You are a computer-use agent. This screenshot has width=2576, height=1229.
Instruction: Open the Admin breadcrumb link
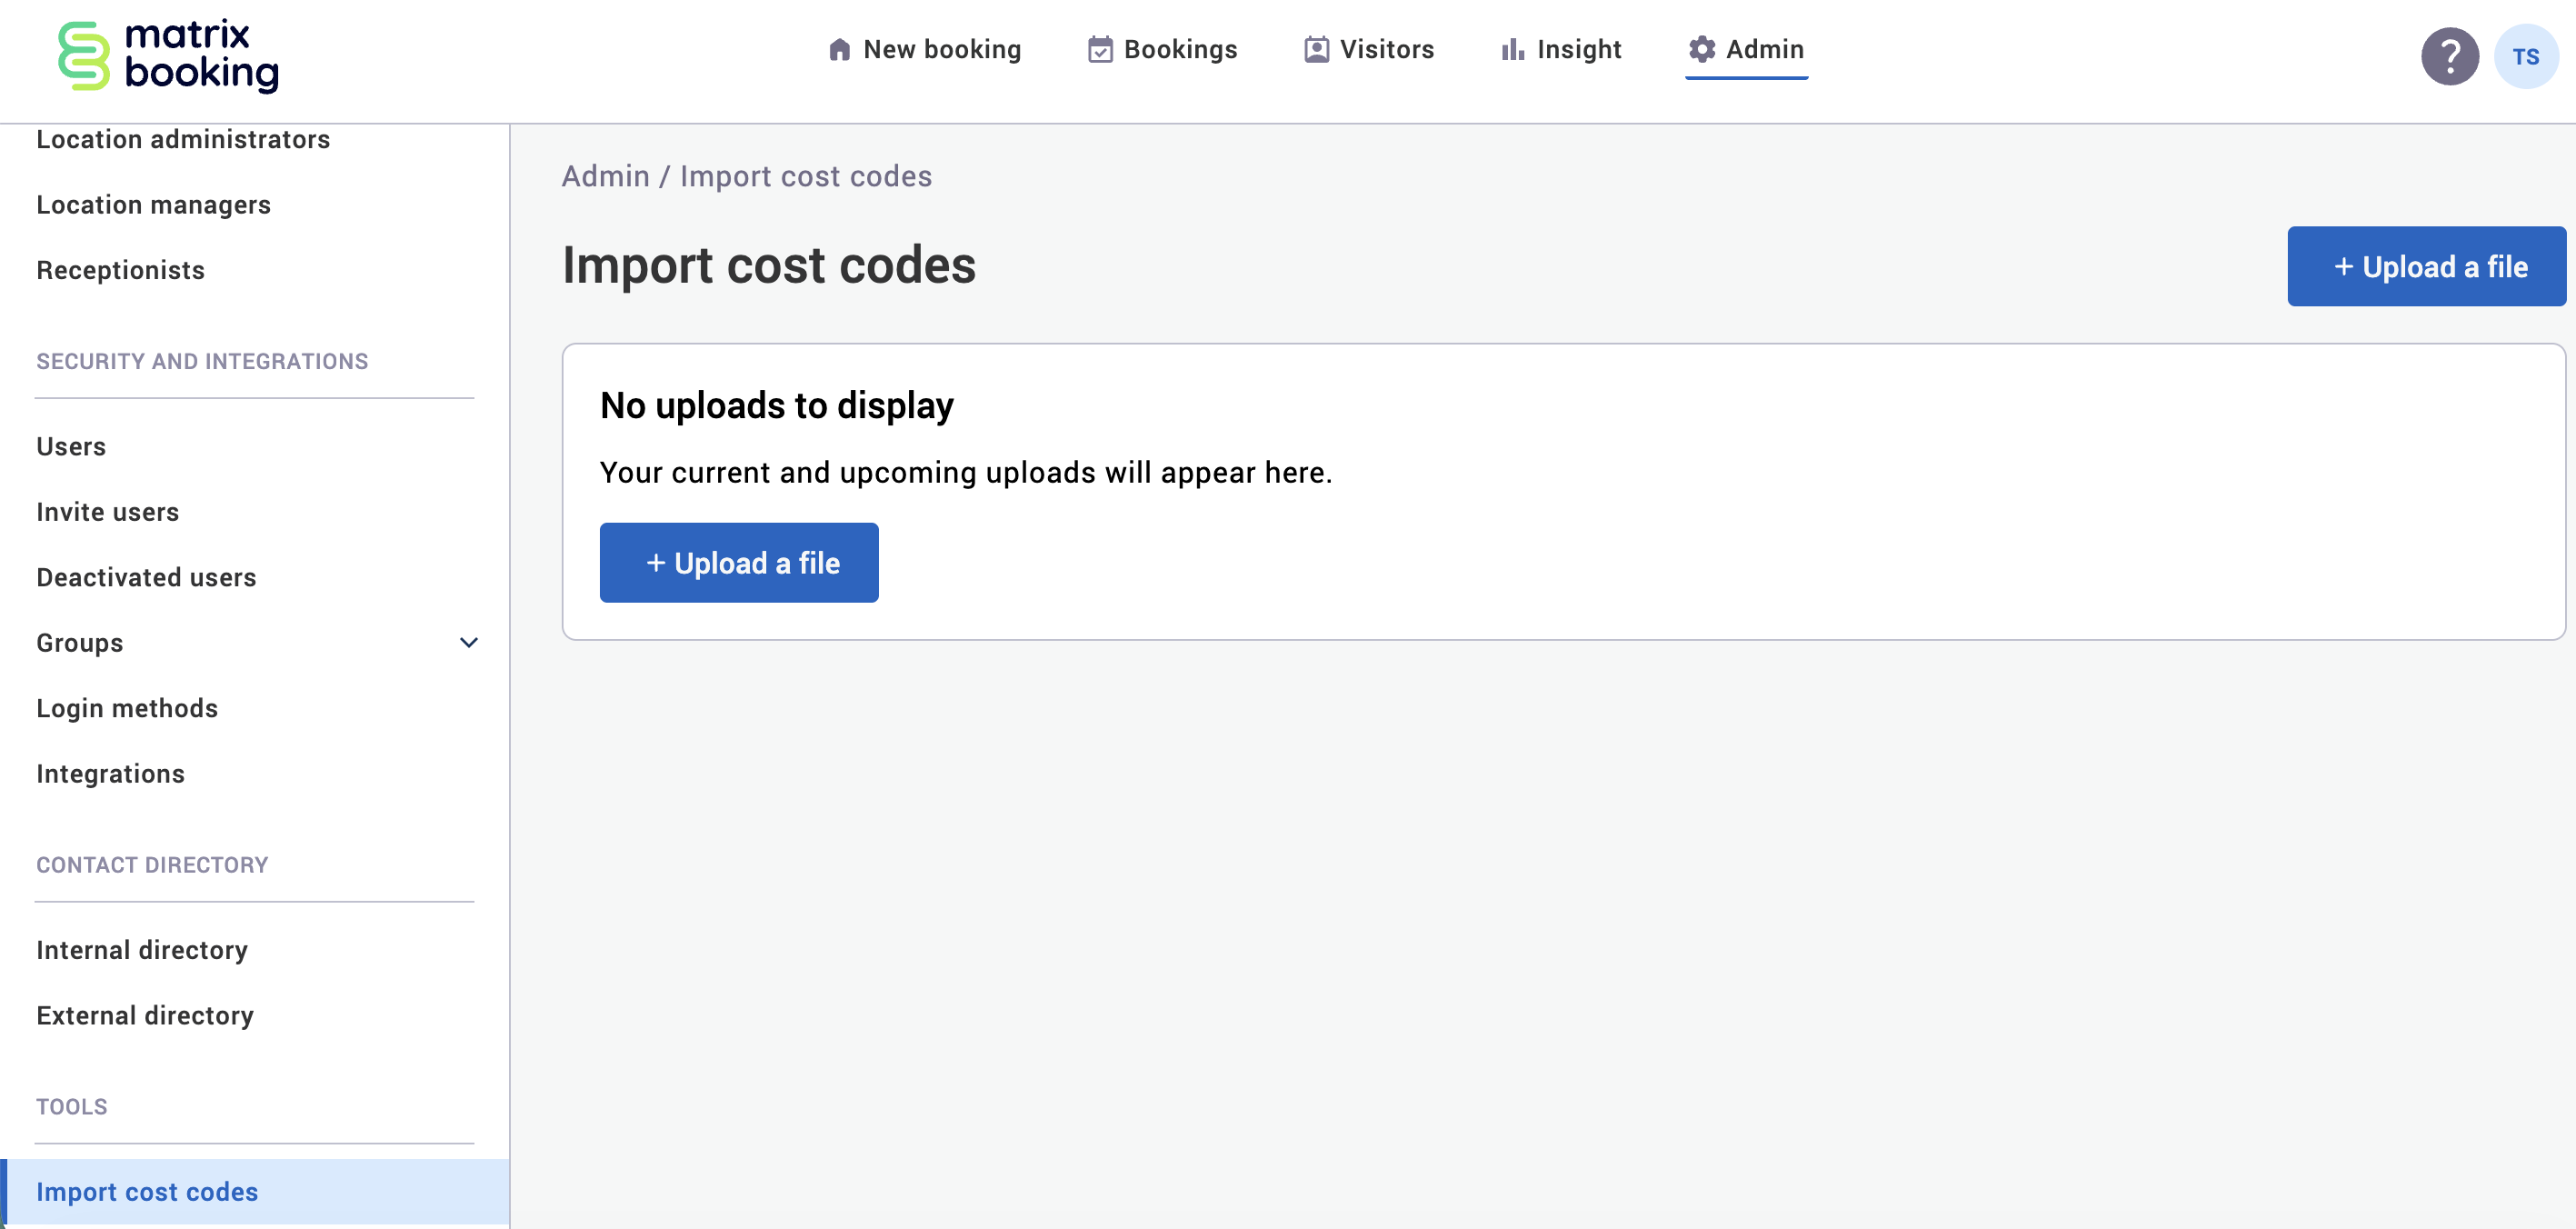coord(604,176)
